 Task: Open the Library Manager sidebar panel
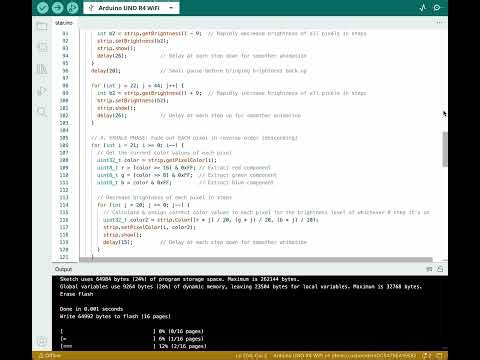click(42, 69)
